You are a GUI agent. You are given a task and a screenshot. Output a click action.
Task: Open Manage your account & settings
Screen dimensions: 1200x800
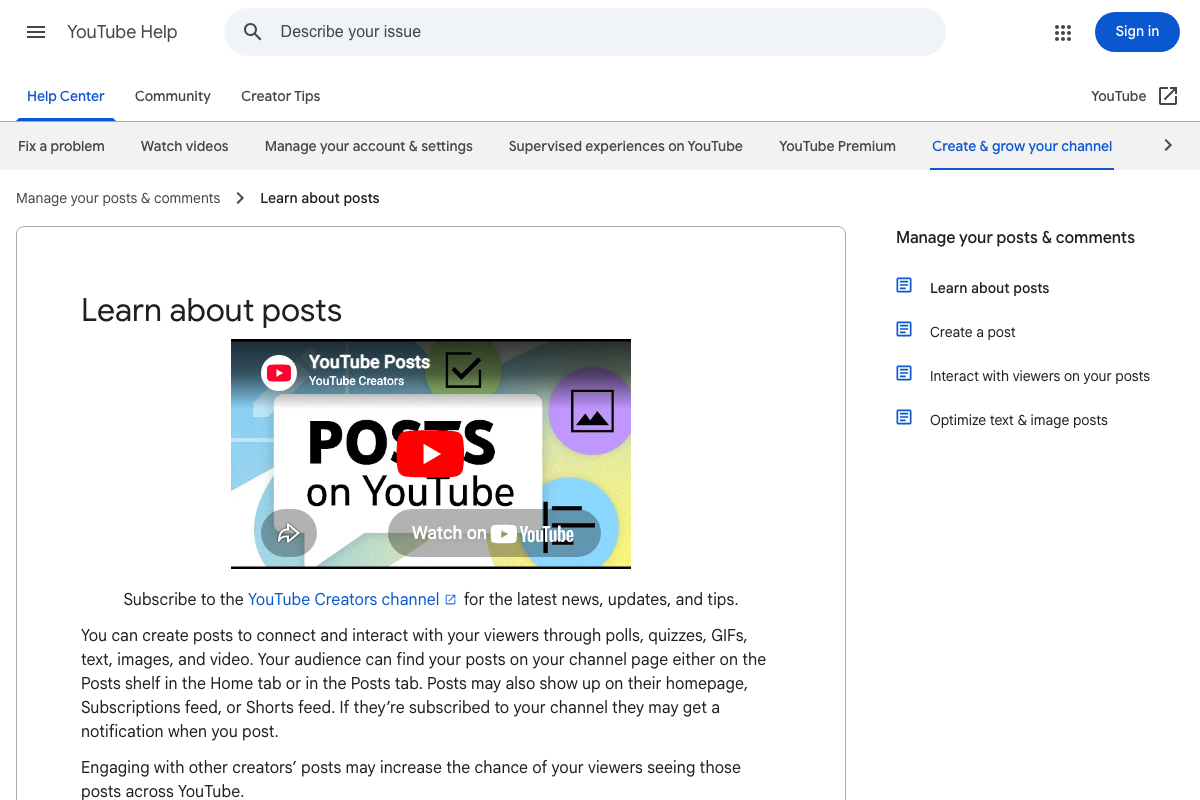tap(369, 146)
